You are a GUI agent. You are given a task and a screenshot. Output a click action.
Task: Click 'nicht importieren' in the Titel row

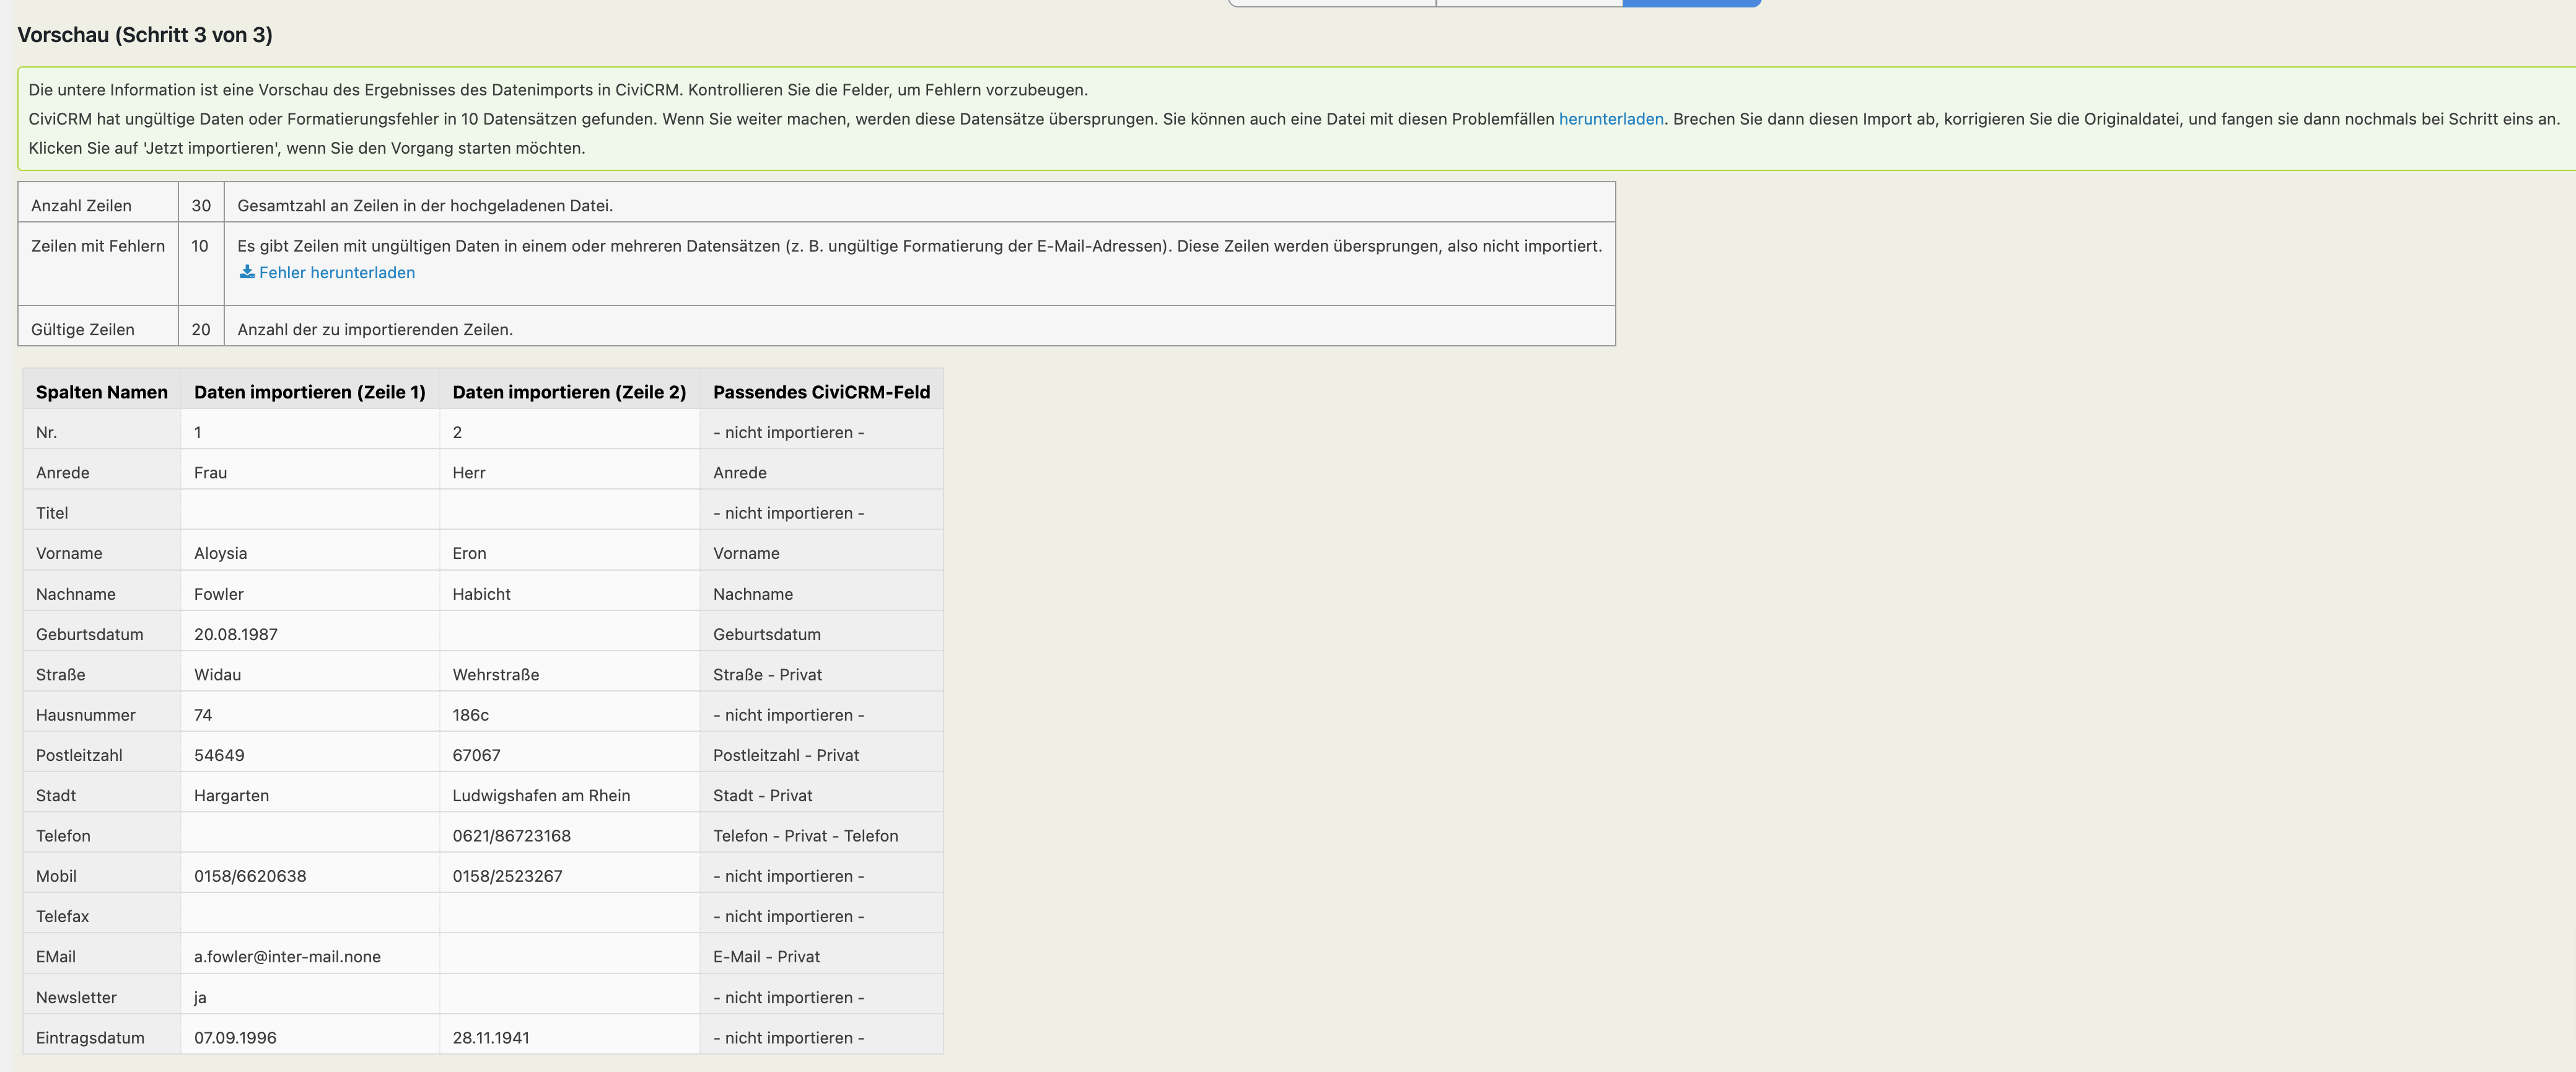pos(789,513)
